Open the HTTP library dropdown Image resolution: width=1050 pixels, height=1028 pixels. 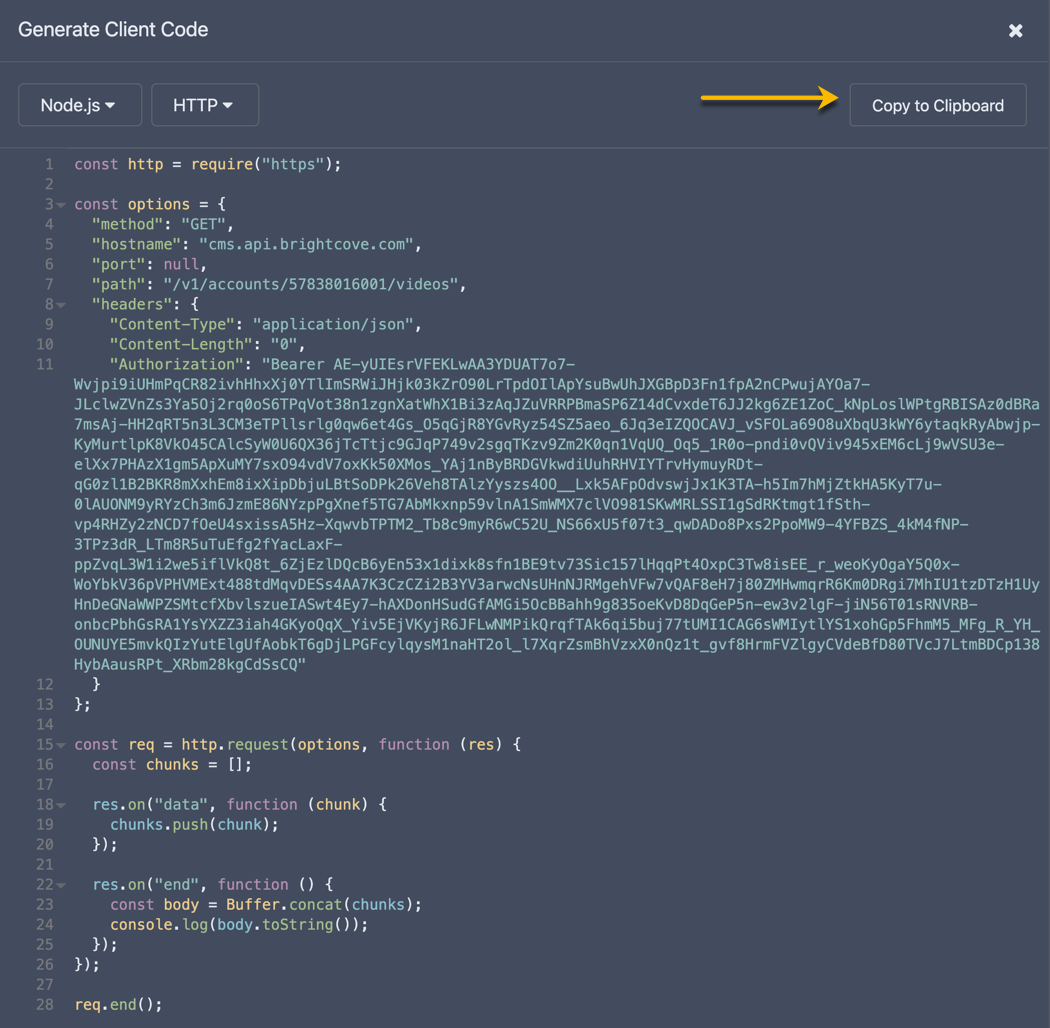[204, 105]
